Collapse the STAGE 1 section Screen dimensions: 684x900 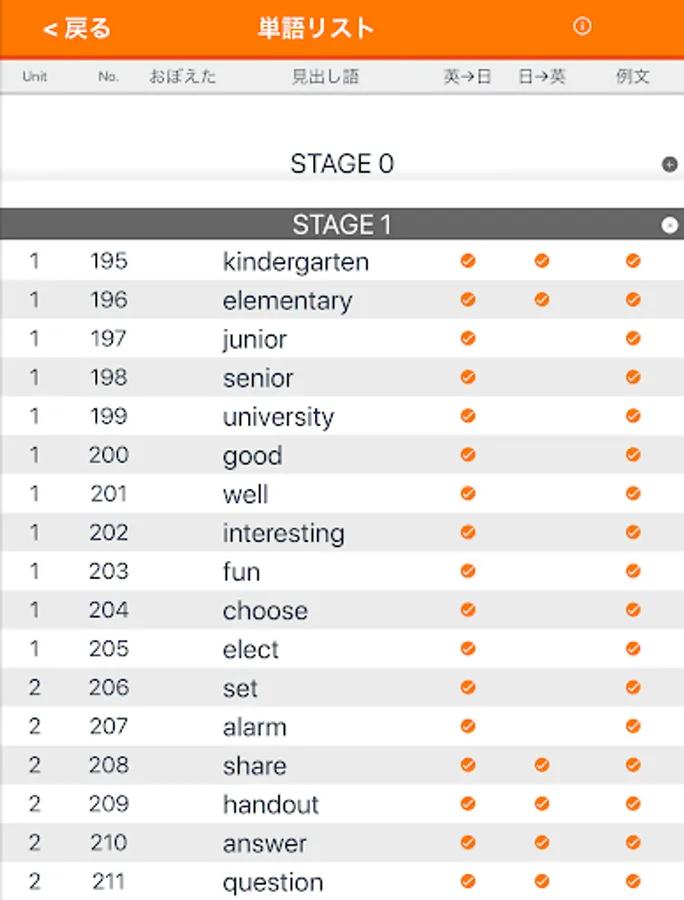click(x=670, y=225)
